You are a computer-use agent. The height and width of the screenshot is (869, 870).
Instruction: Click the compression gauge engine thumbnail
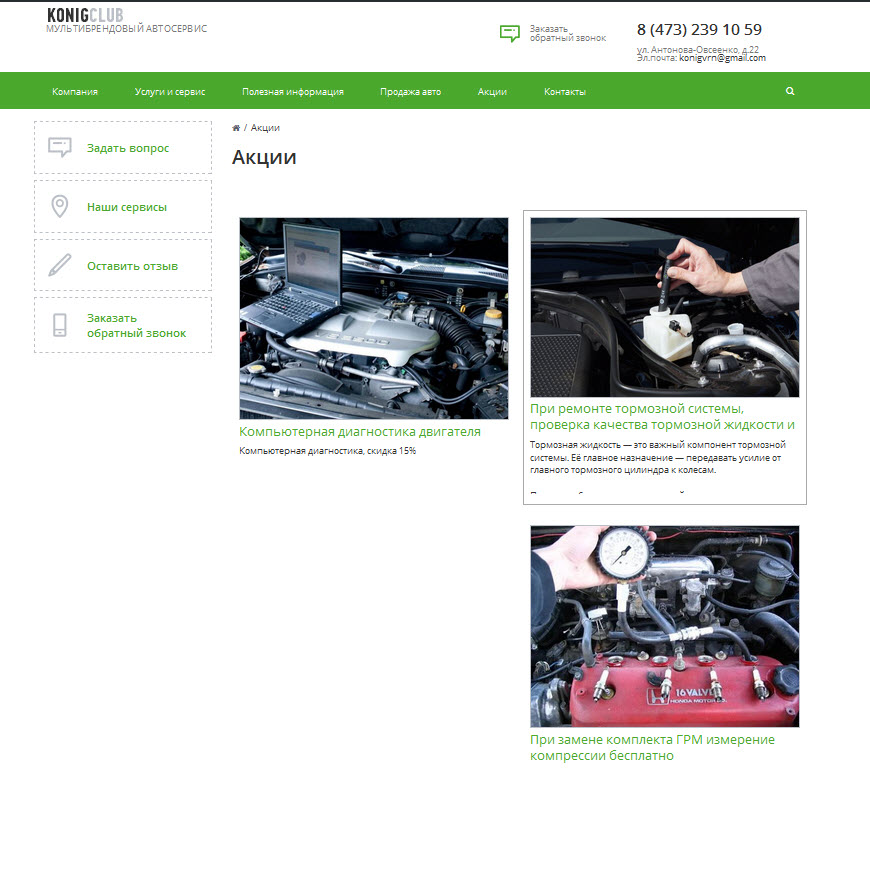pos(665,626)
